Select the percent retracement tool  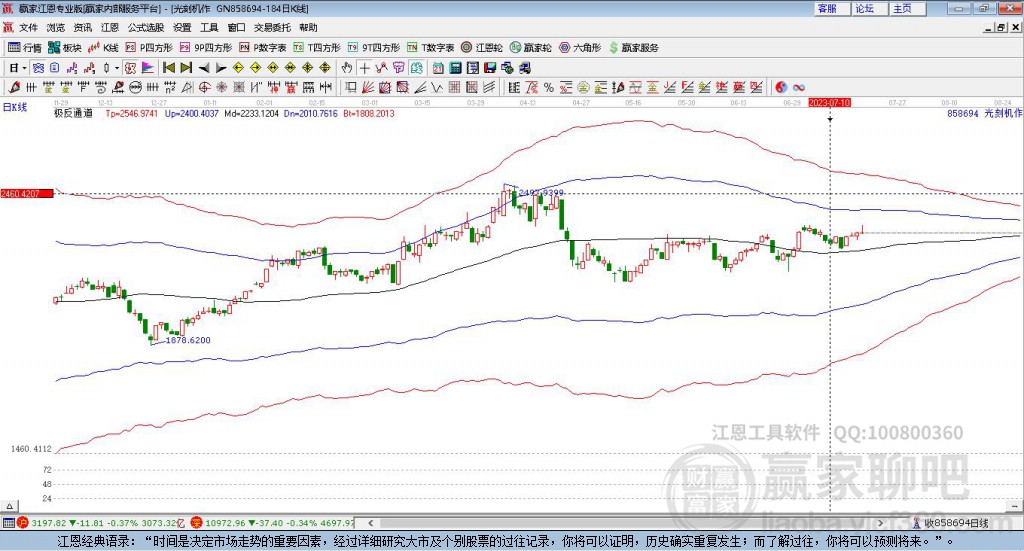click(x=549, y=87)
